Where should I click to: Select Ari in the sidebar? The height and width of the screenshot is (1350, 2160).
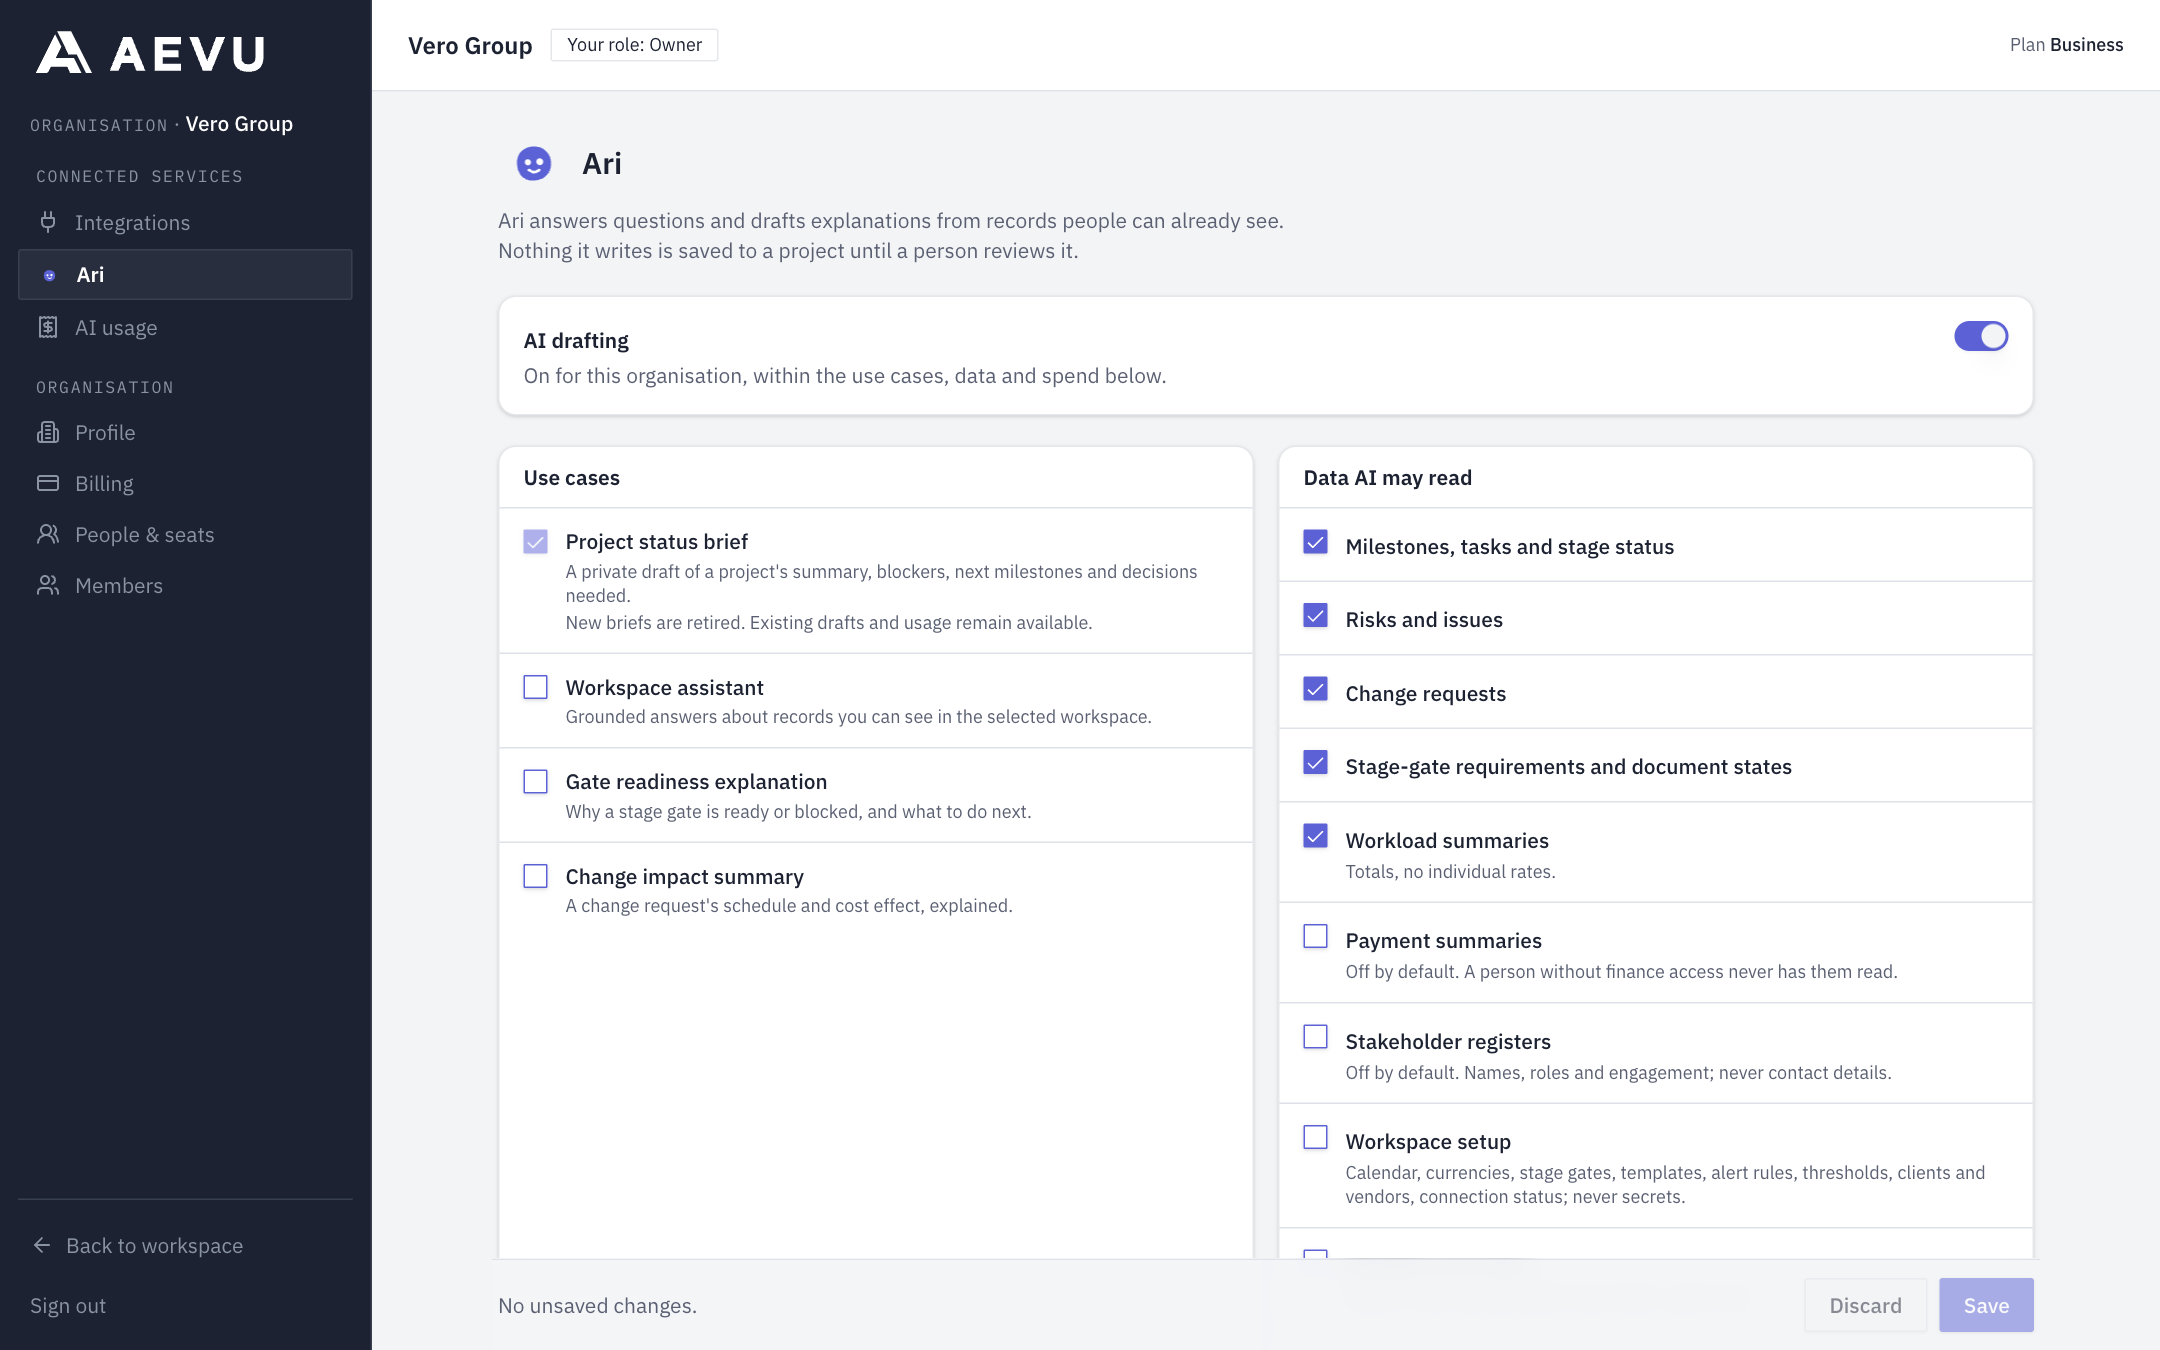(x=185, y=274)
